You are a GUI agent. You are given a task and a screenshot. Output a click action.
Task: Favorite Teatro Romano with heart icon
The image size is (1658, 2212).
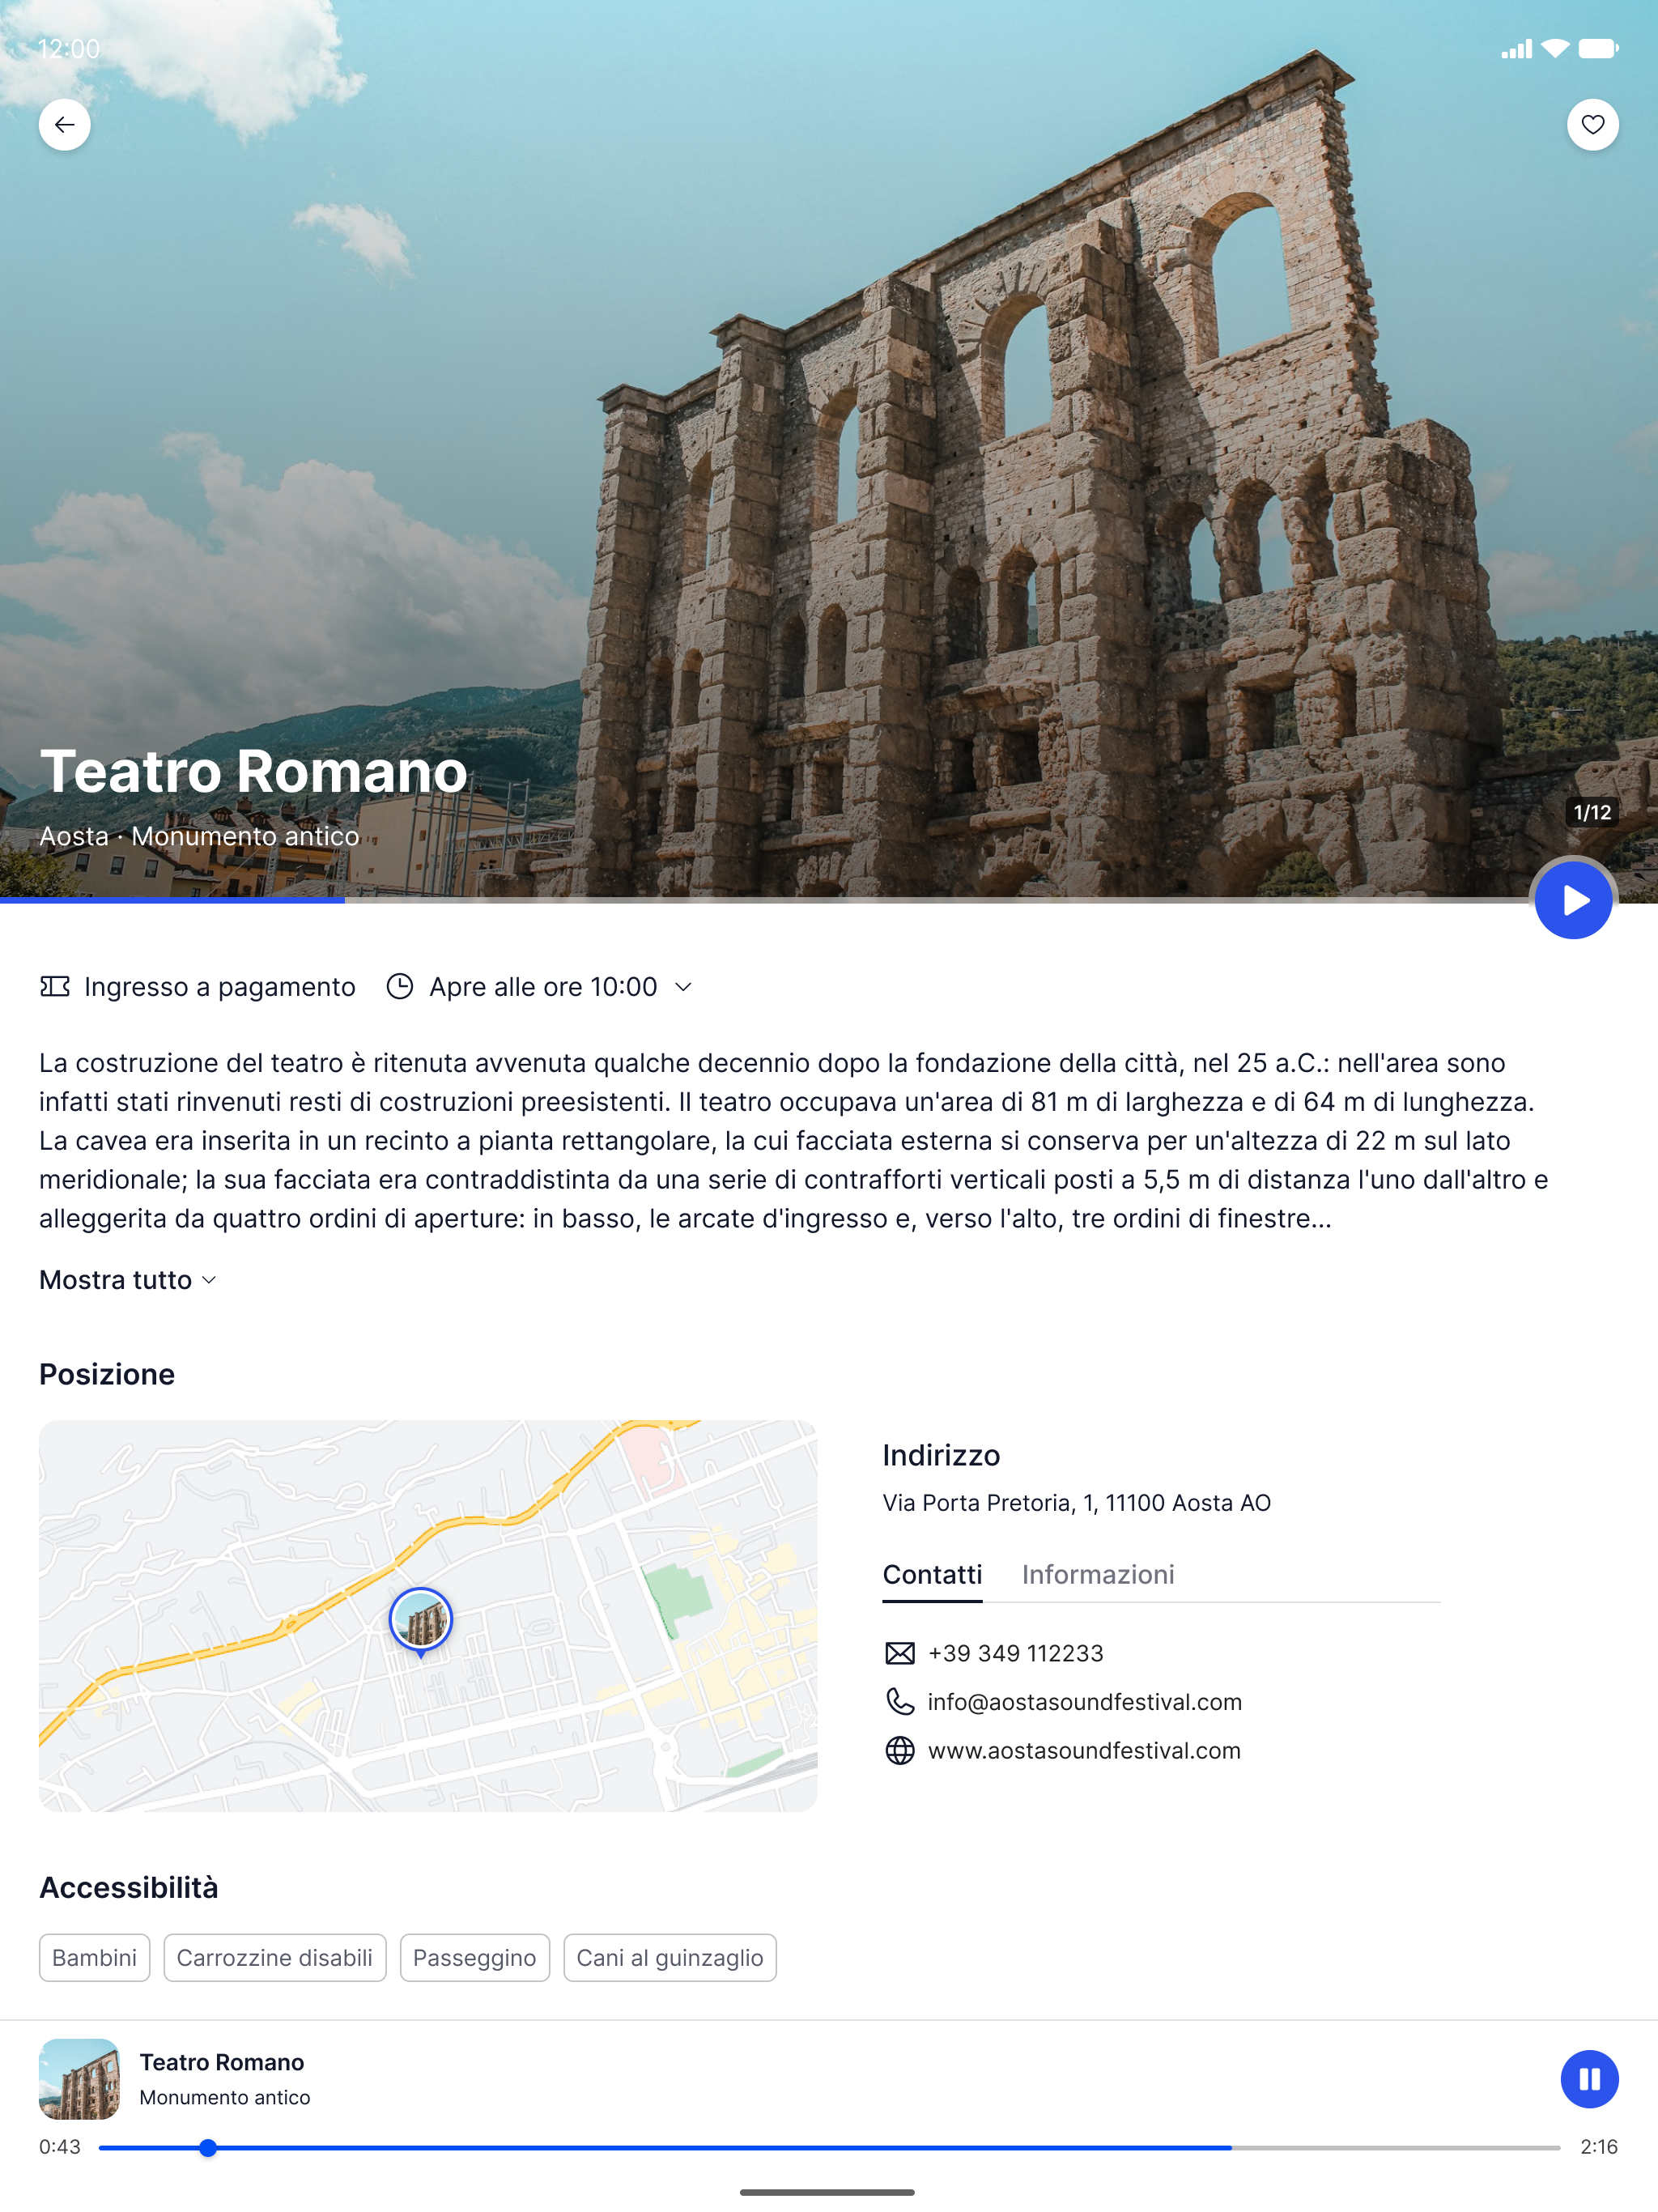pyautogui.click(x=1592, y=125)
